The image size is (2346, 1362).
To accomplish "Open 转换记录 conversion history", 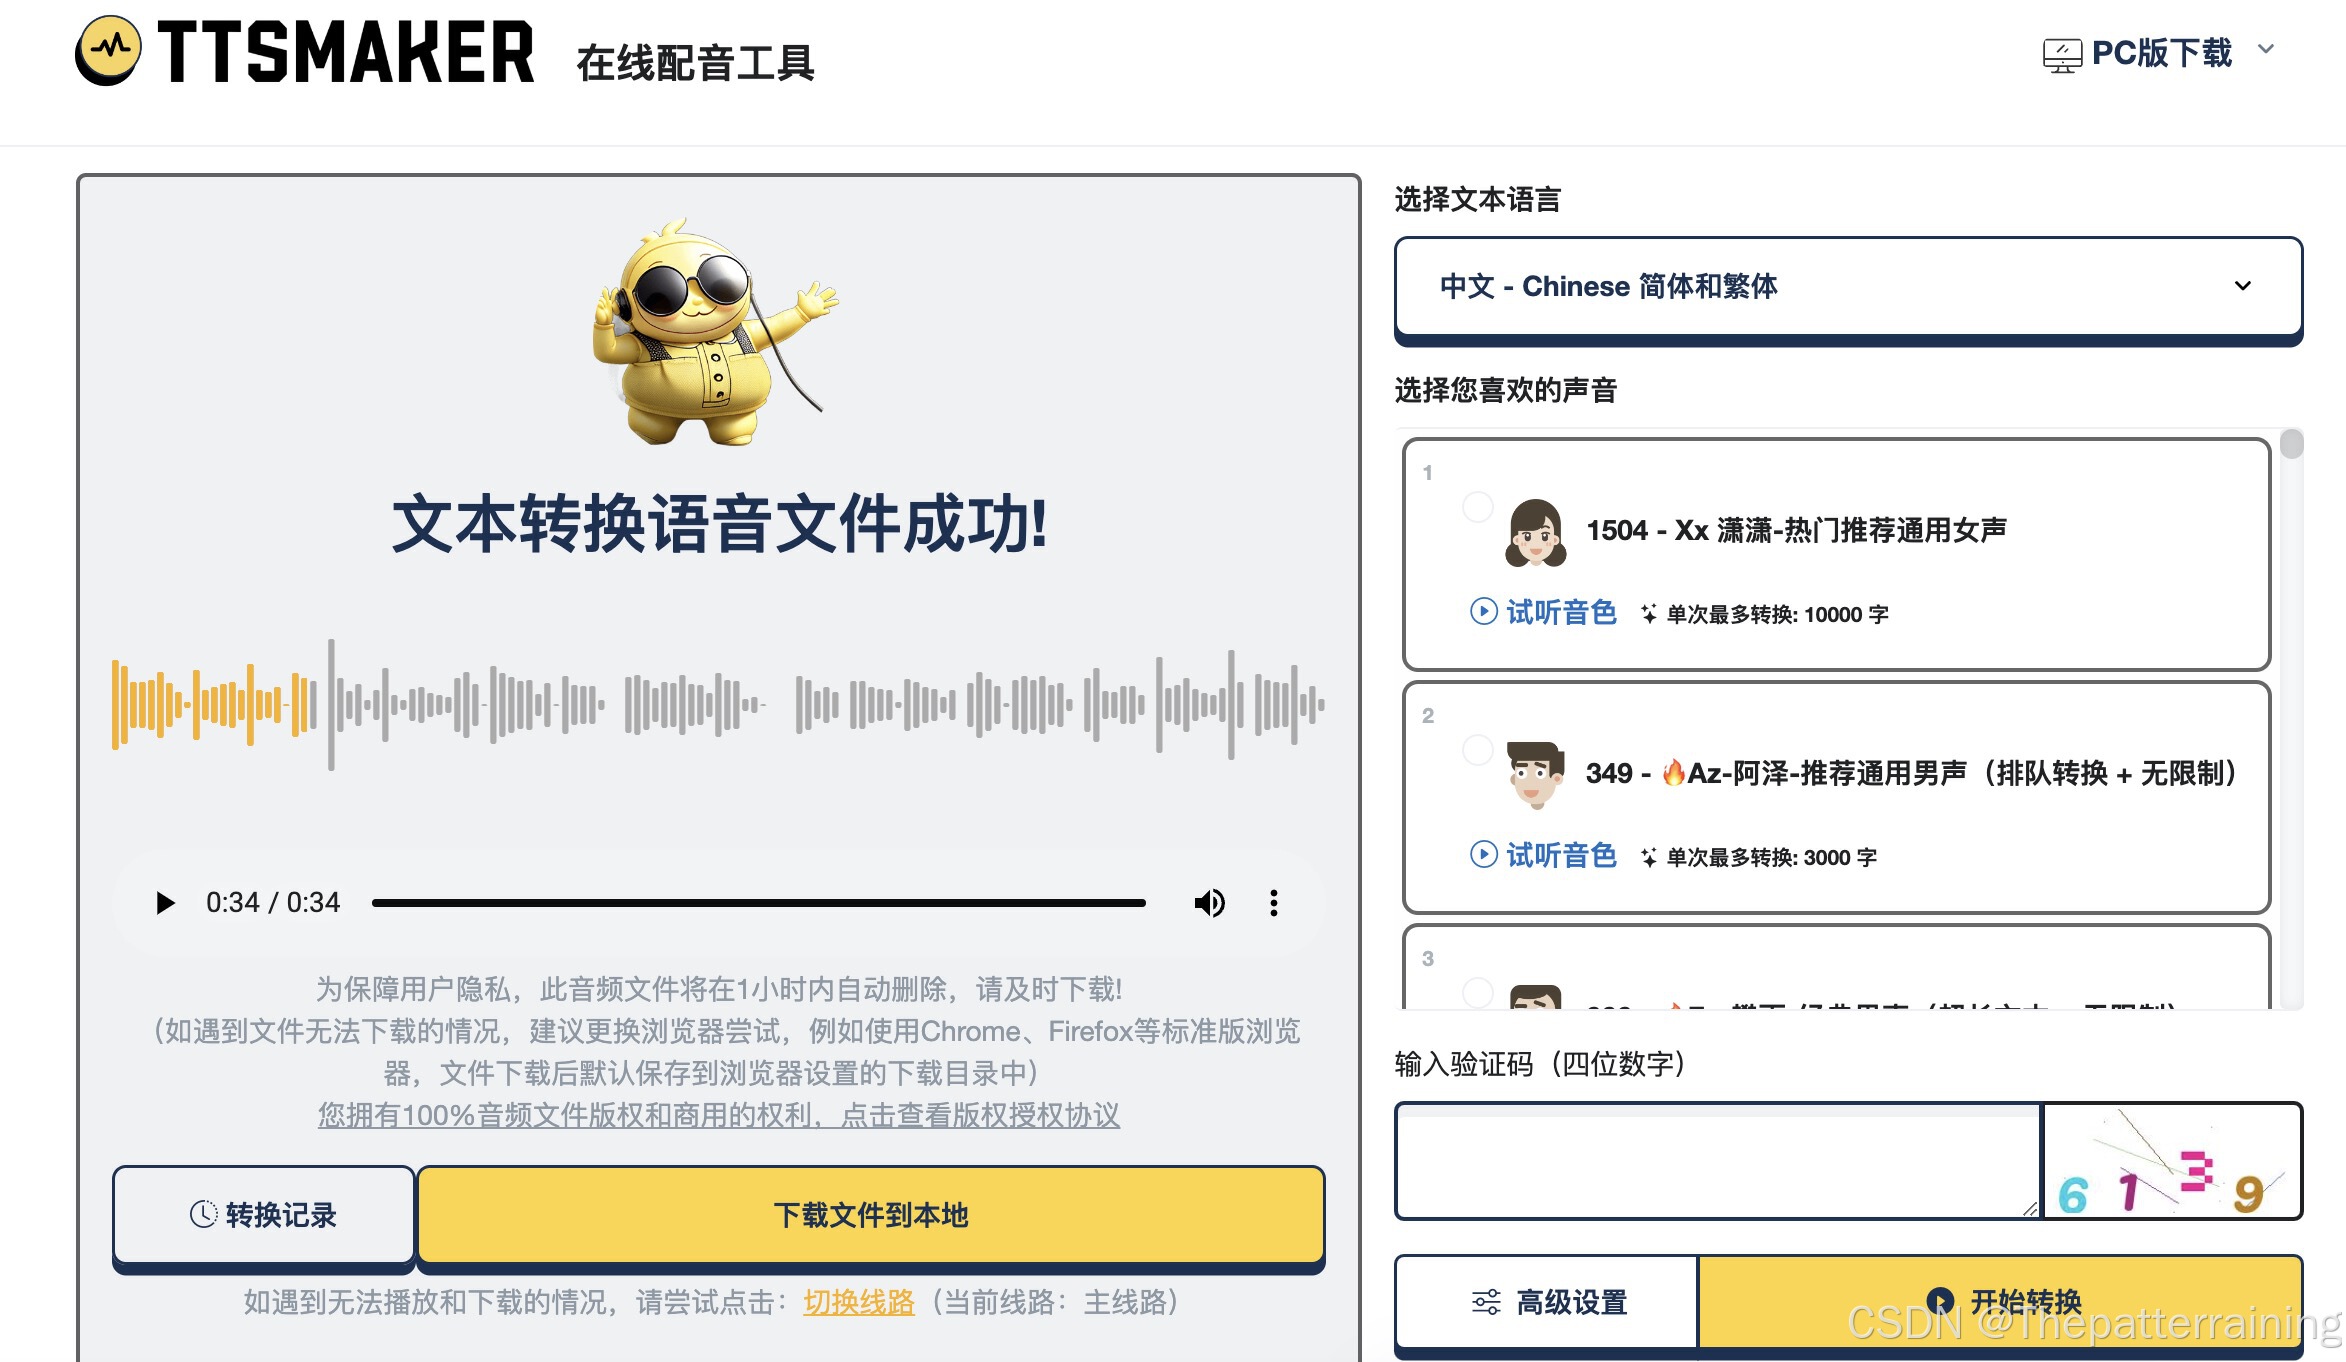I will (x=263, y=1215).
